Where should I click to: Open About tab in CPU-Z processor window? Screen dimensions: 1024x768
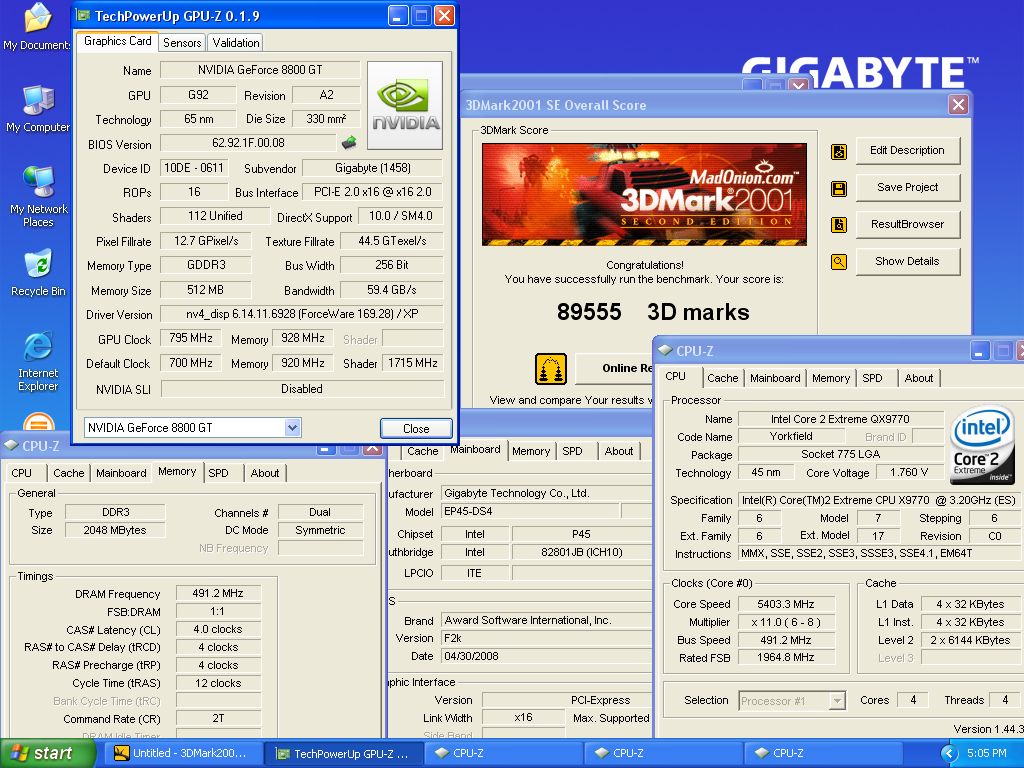point(918,377)
